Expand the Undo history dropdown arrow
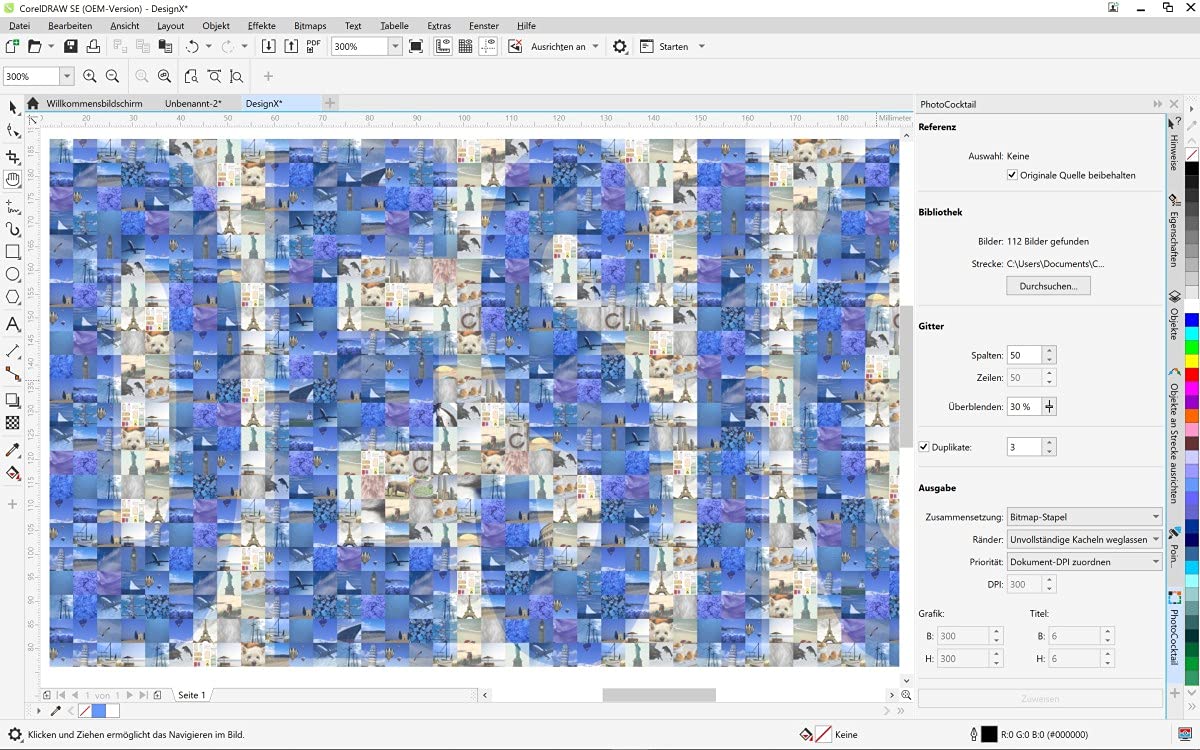Viewport: 1200px width, 750px height. tap(208, 46)
